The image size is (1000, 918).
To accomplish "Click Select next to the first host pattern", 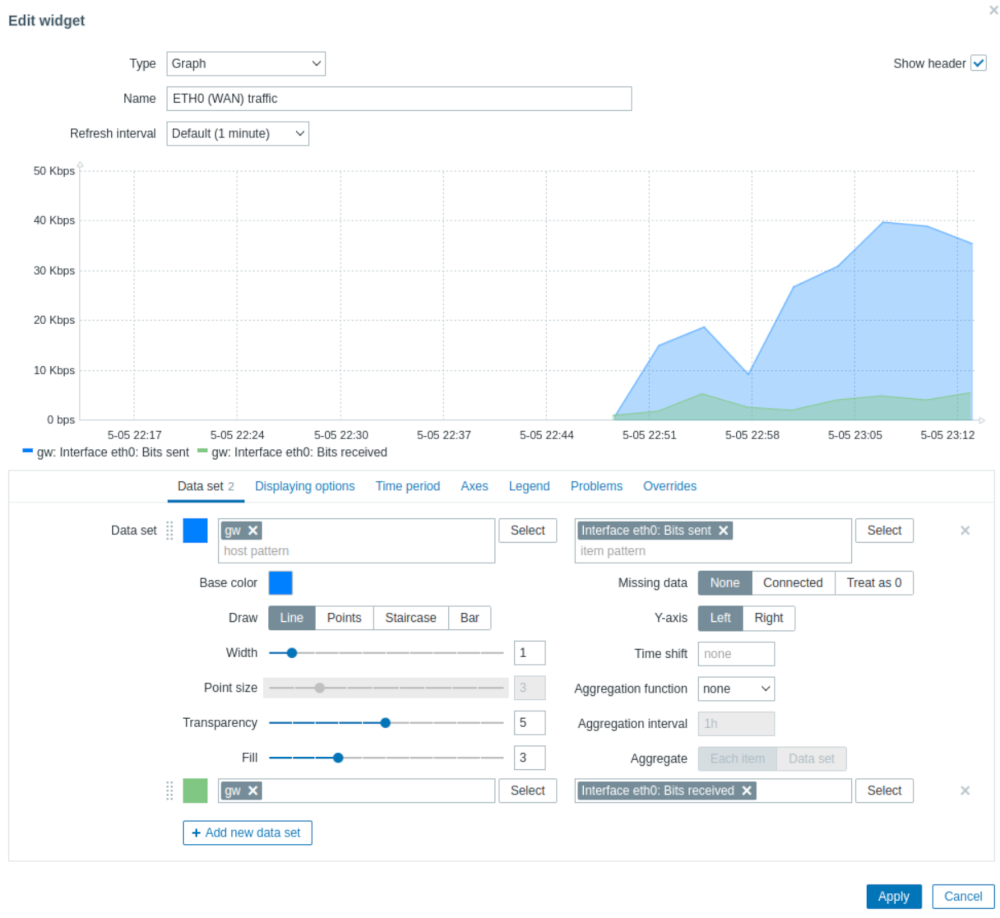I will [x=527, y=531].
